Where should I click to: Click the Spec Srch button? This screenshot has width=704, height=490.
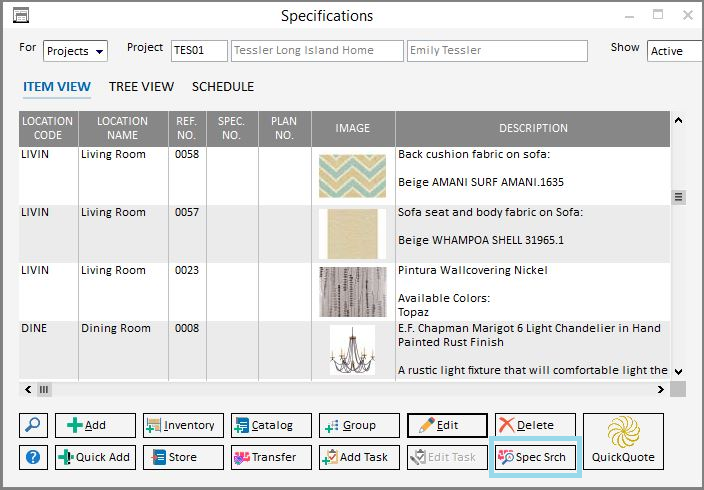535,457
